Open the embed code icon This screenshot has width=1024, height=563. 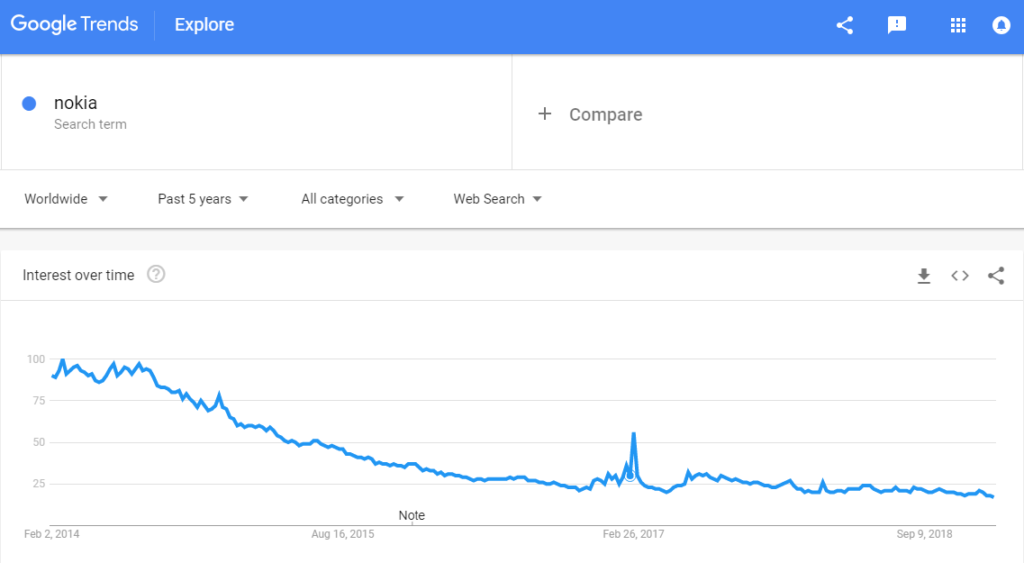coord(960,276)
